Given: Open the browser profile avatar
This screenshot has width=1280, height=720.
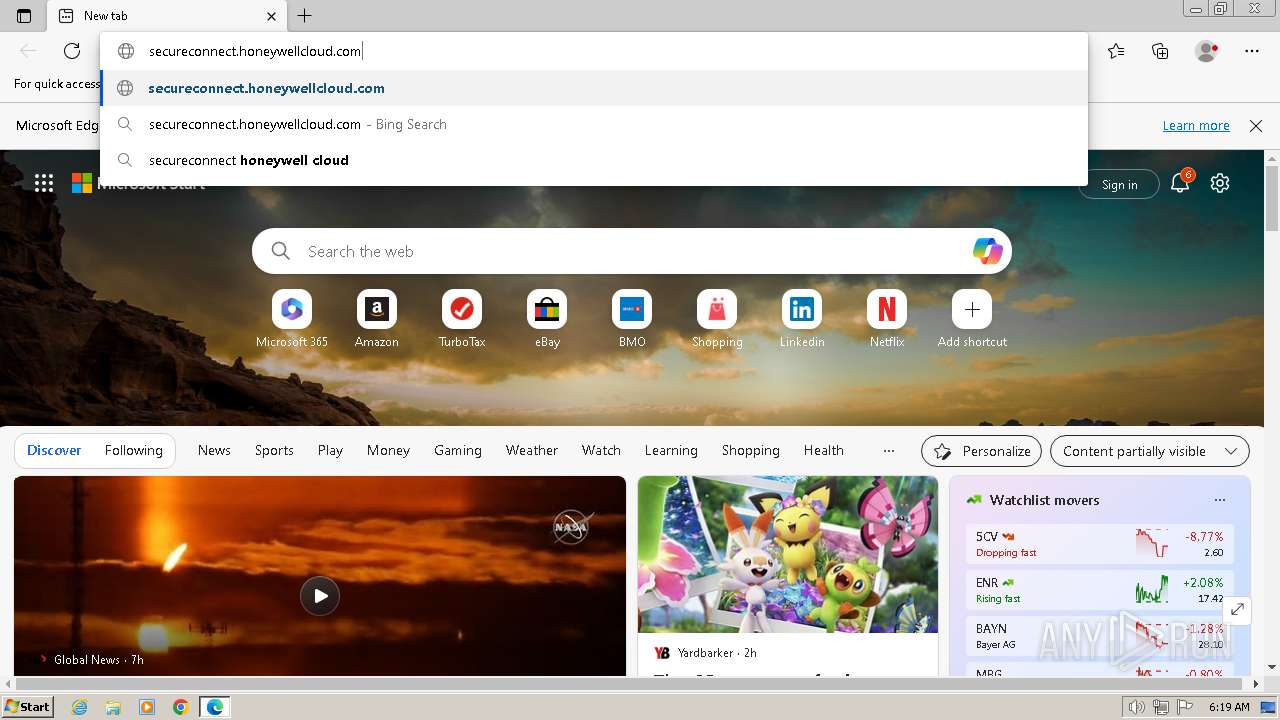Looking at the screenshot, I should pos(1207,51).
